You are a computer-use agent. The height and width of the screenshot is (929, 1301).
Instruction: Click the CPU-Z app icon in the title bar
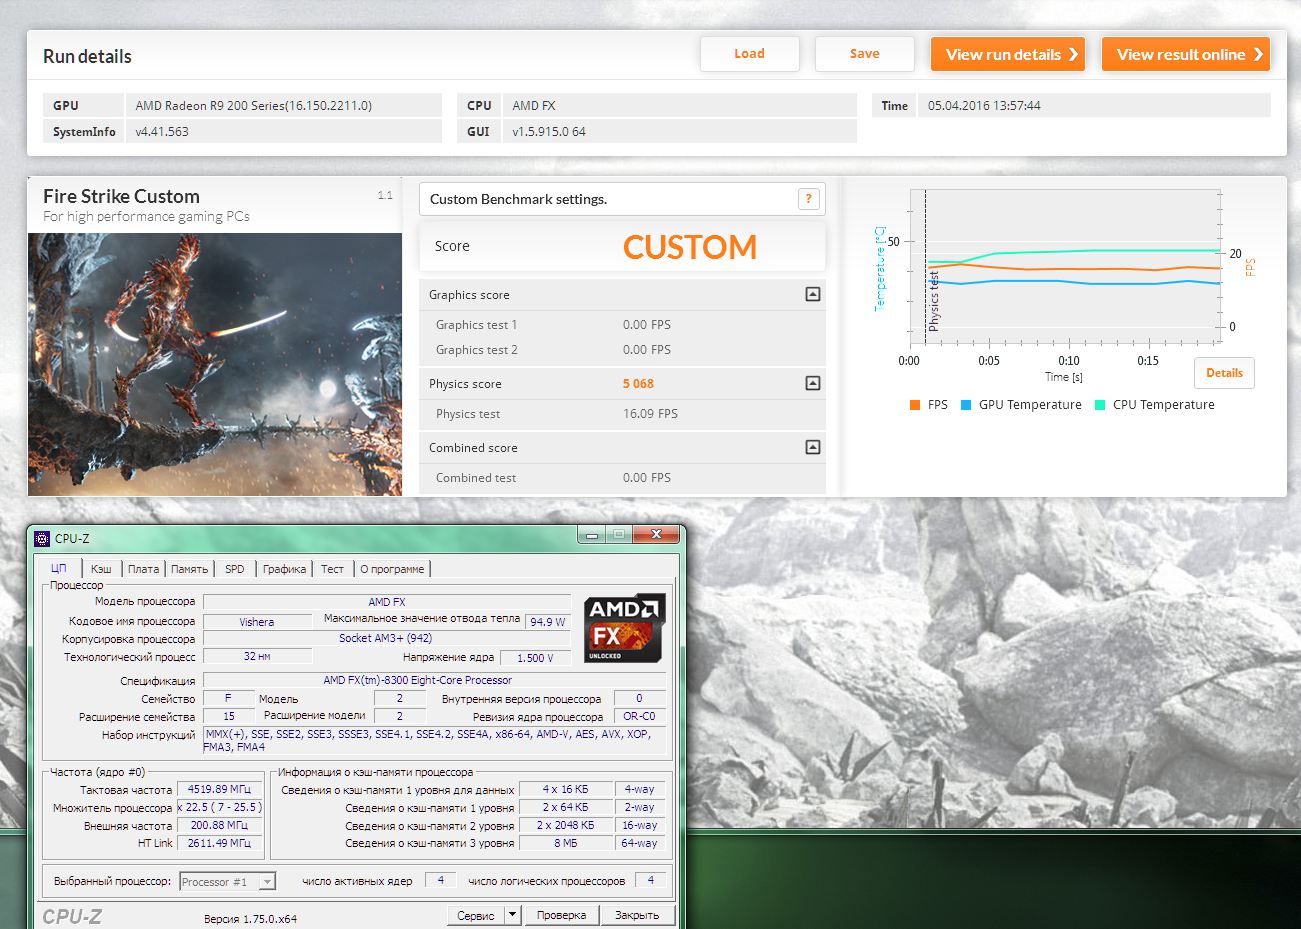coord(42,538)
